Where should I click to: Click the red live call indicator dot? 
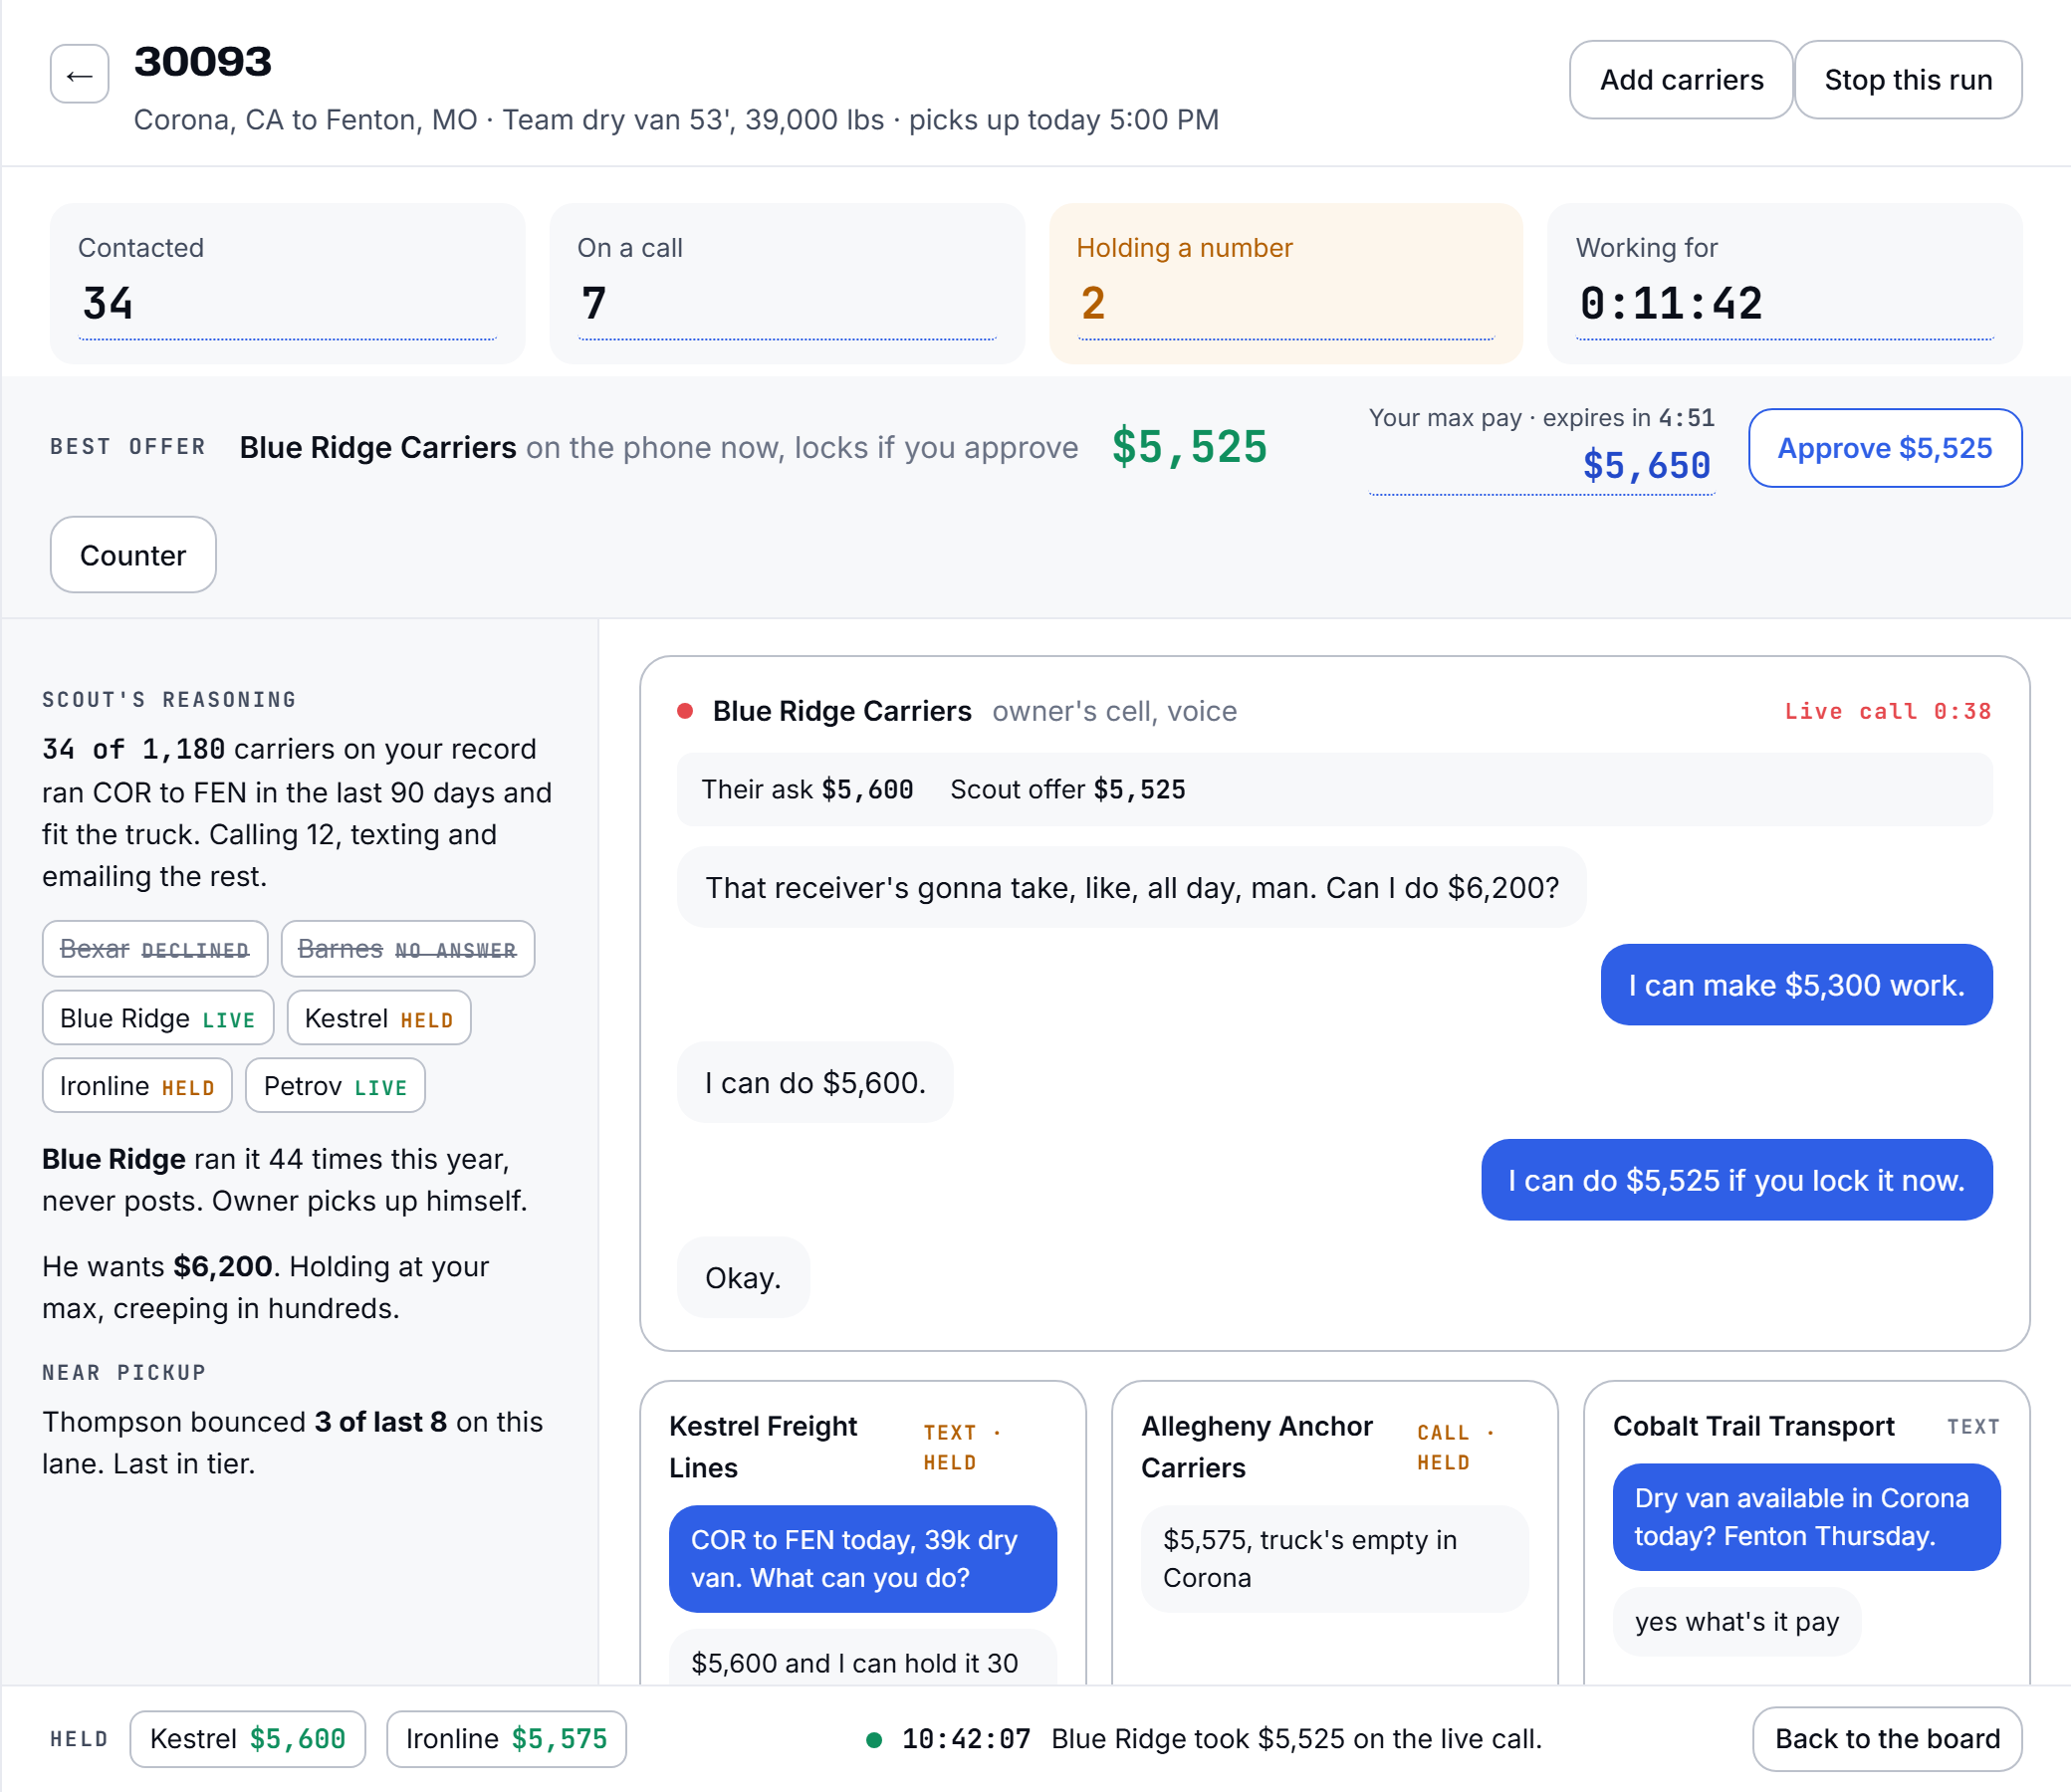685,711
